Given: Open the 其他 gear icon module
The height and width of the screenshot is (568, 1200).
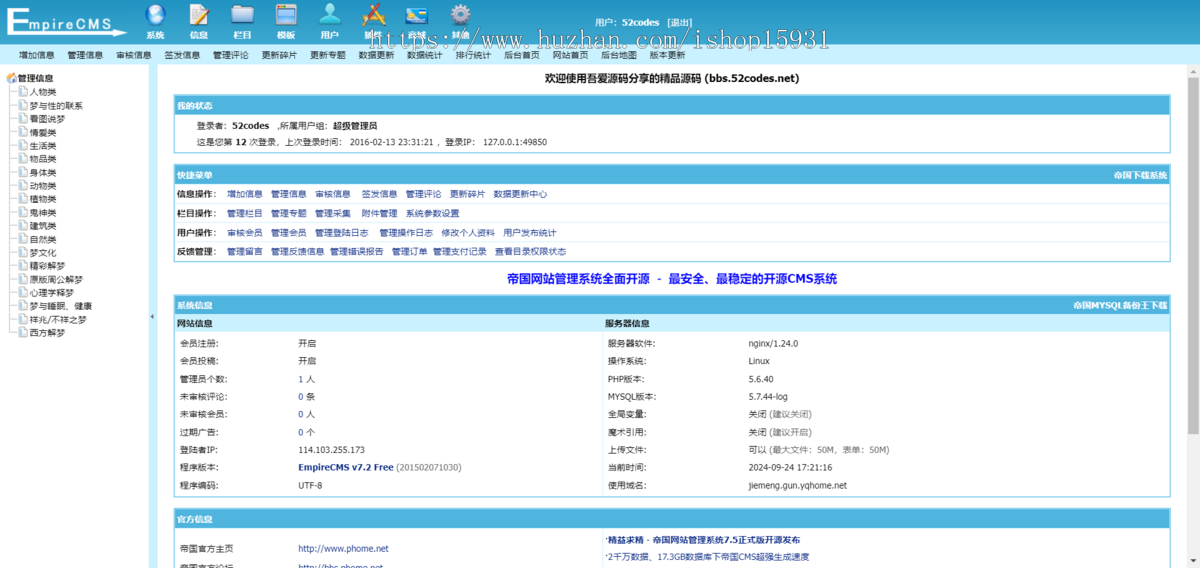Looking at the screenshot, I should (x=460, y=21).
